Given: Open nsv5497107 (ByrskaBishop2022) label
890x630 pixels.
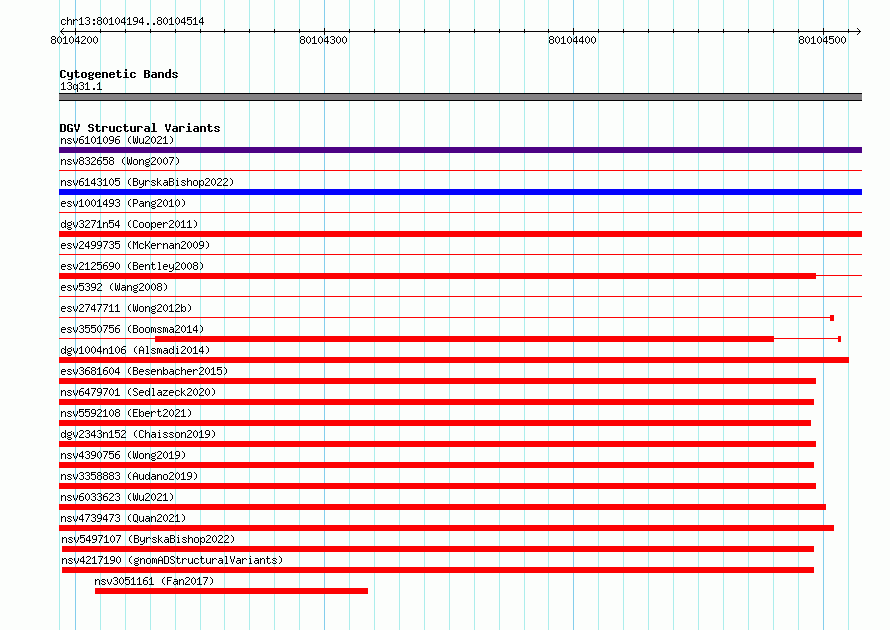Looking at the screenshot, I should coord(148,539).
